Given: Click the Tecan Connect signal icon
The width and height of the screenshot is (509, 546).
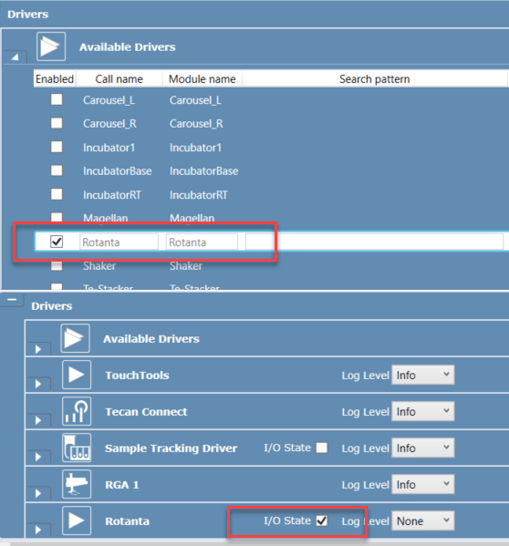Looking at the screenshot, I should tap(77, 411).
